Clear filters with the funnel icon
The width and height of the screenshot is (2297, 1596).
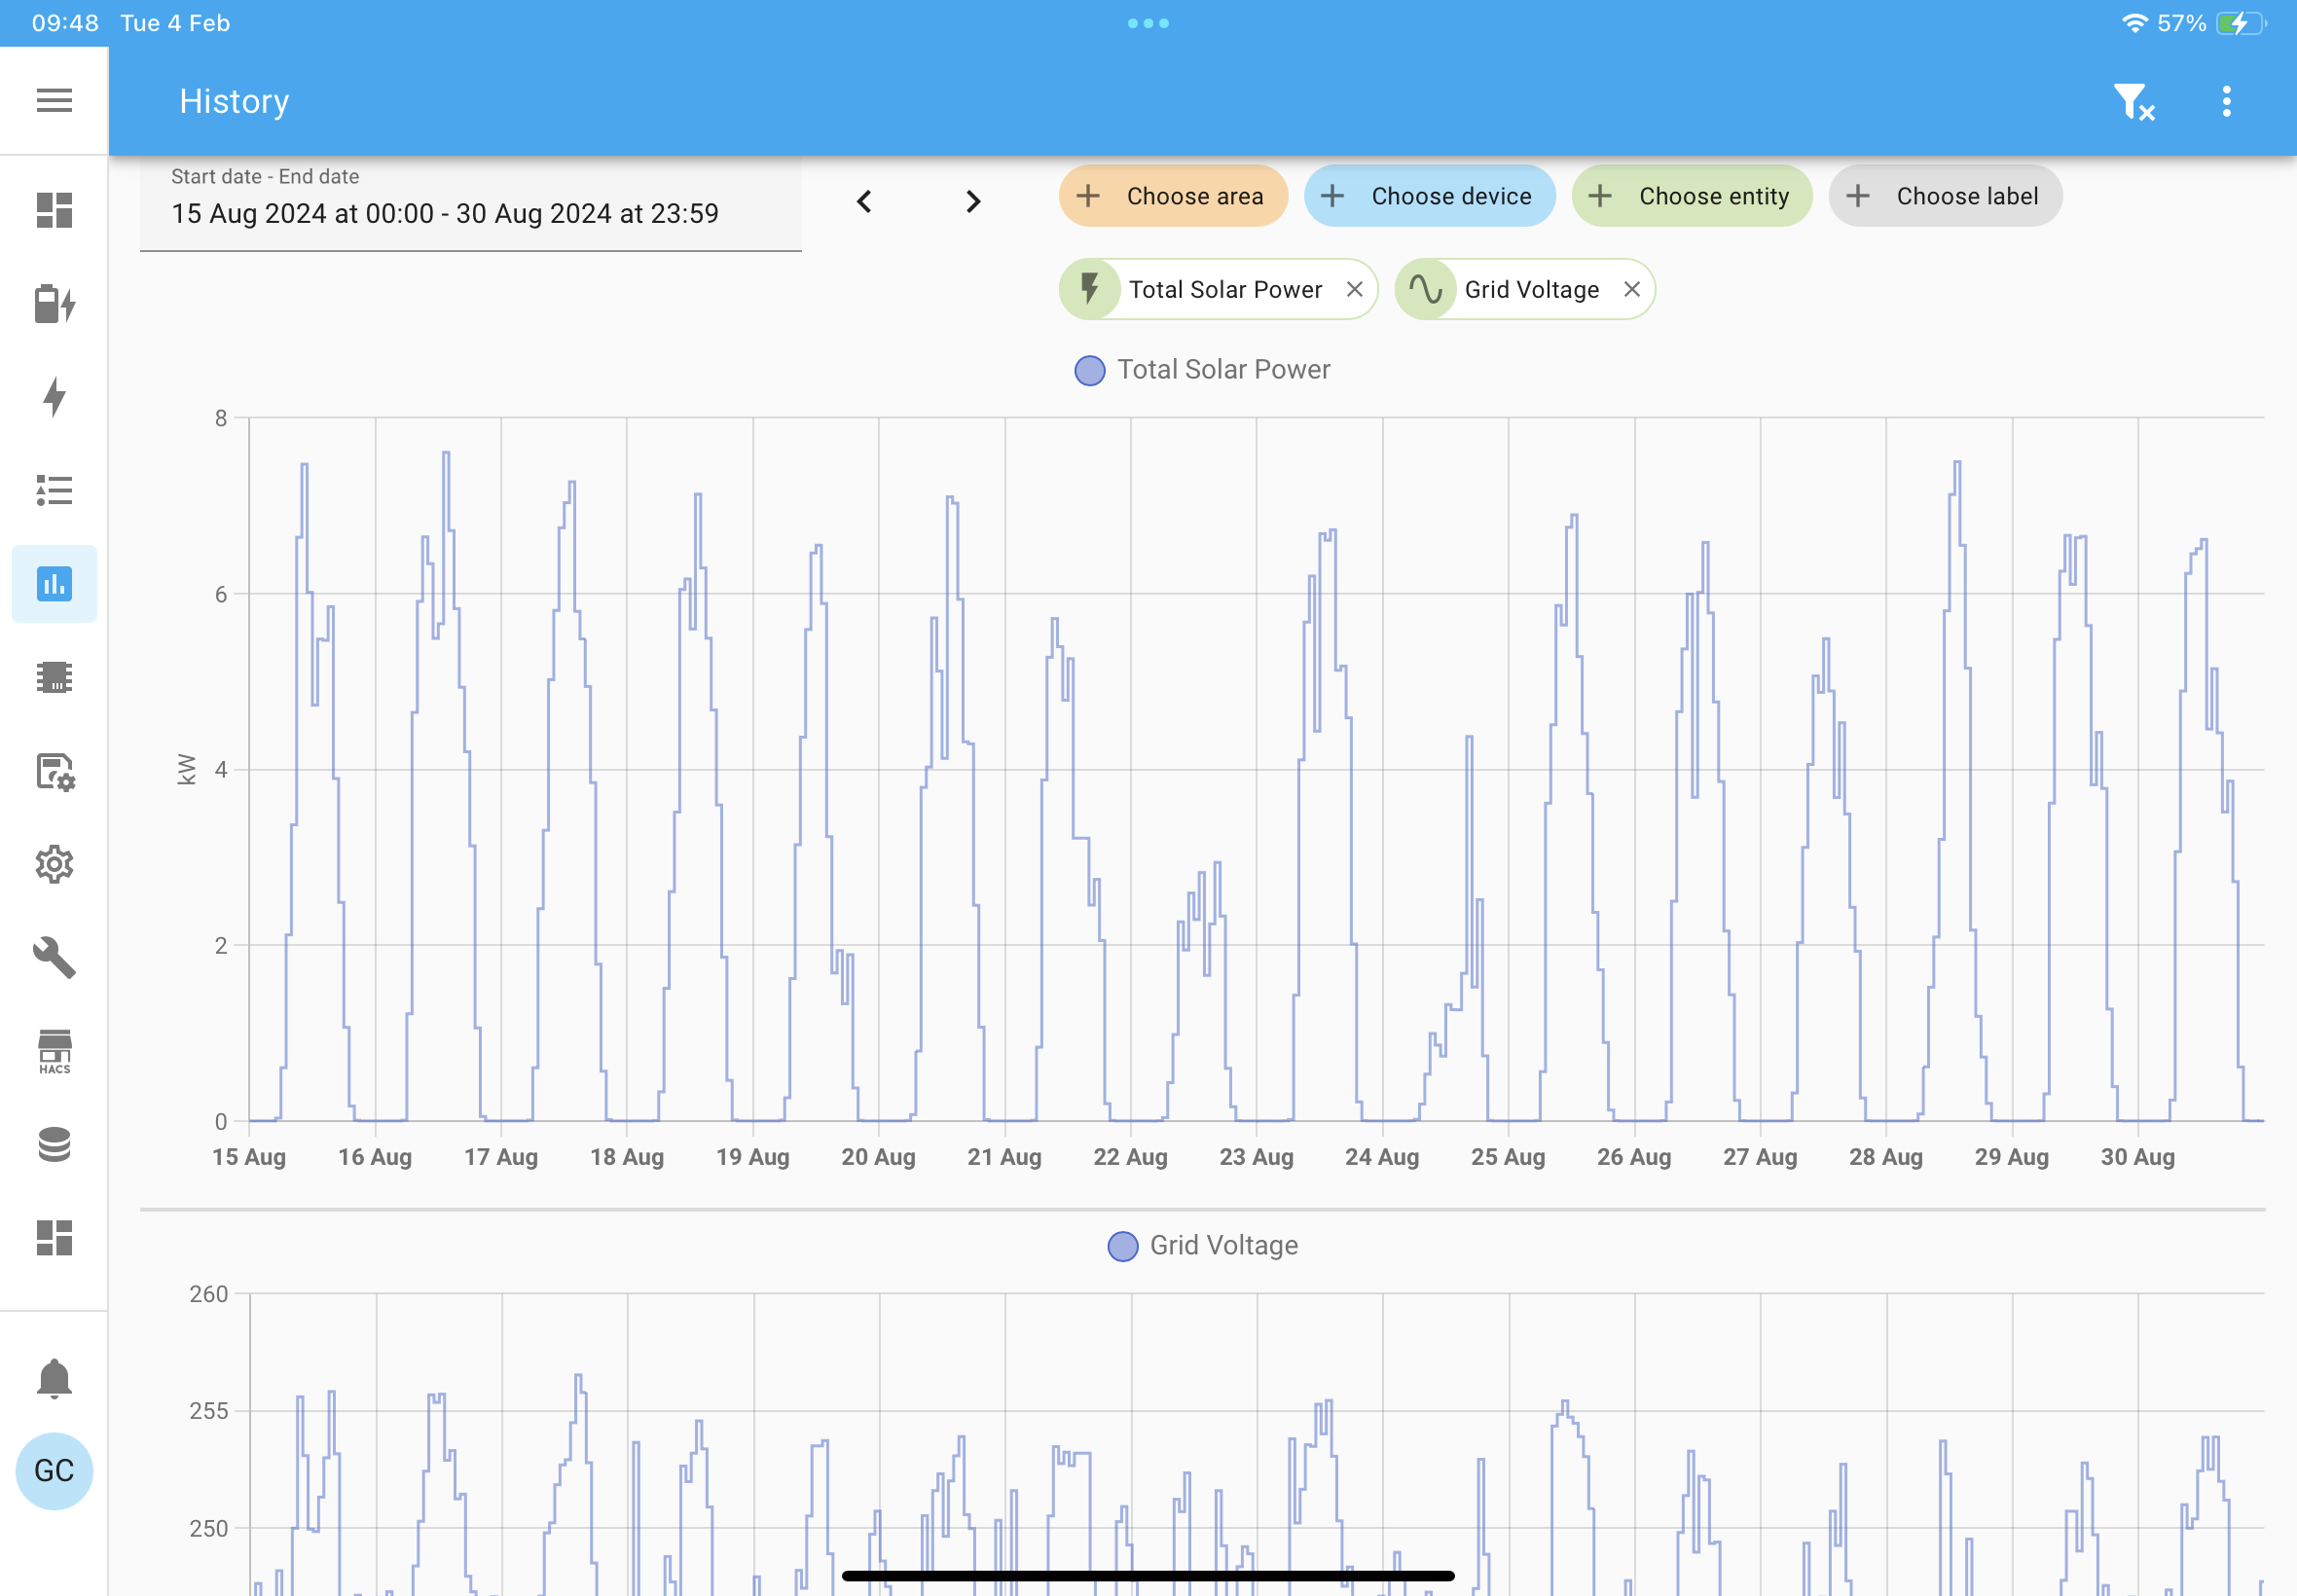(2133, 101)
